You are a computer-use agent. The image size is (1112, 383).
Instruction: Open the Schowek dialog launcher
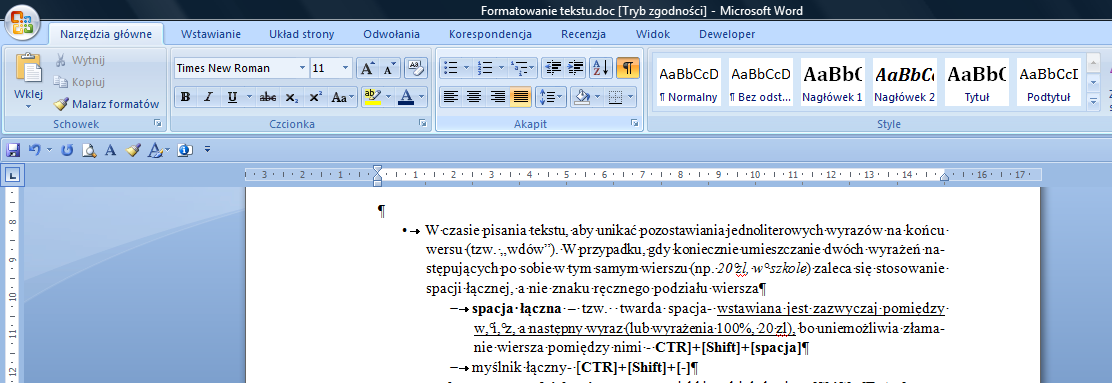[x=158, y=123]
